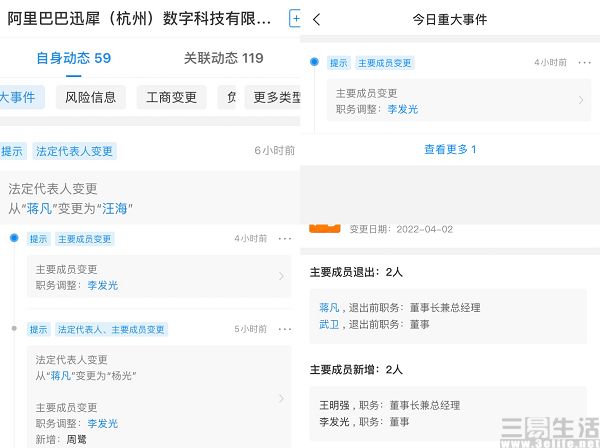
Task: Tap 法定代表人变更 tag at 6小时前
Action: 74,151
